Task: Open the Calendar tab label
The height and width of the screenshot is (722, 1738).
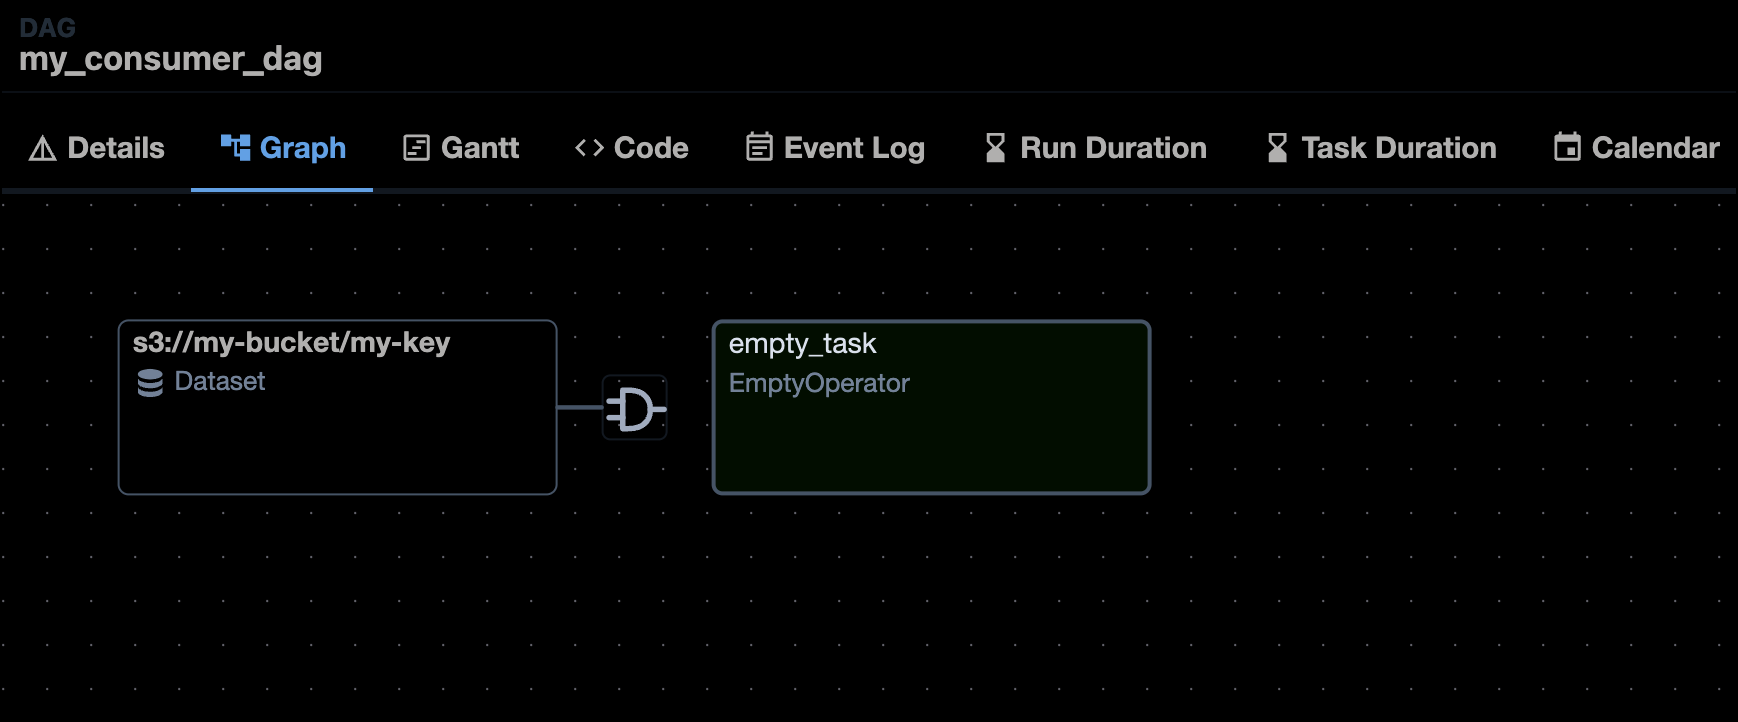Action: [x=1655, y=148]
